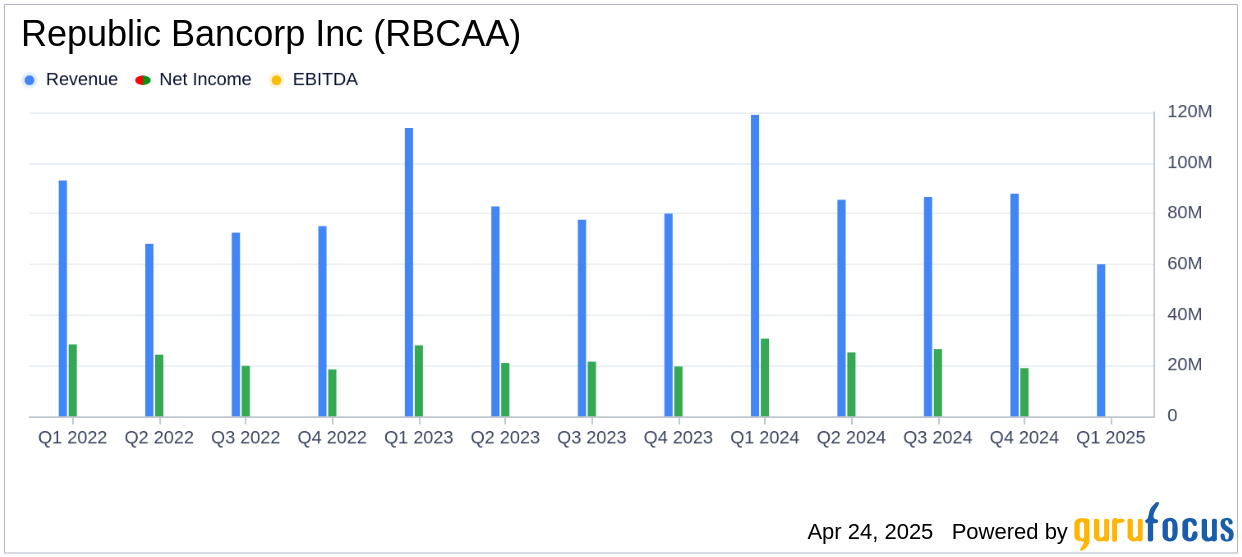Click the 120M y-axis tick label
Viewport: 1242px width, 557px height.
tap(1190, 112)
